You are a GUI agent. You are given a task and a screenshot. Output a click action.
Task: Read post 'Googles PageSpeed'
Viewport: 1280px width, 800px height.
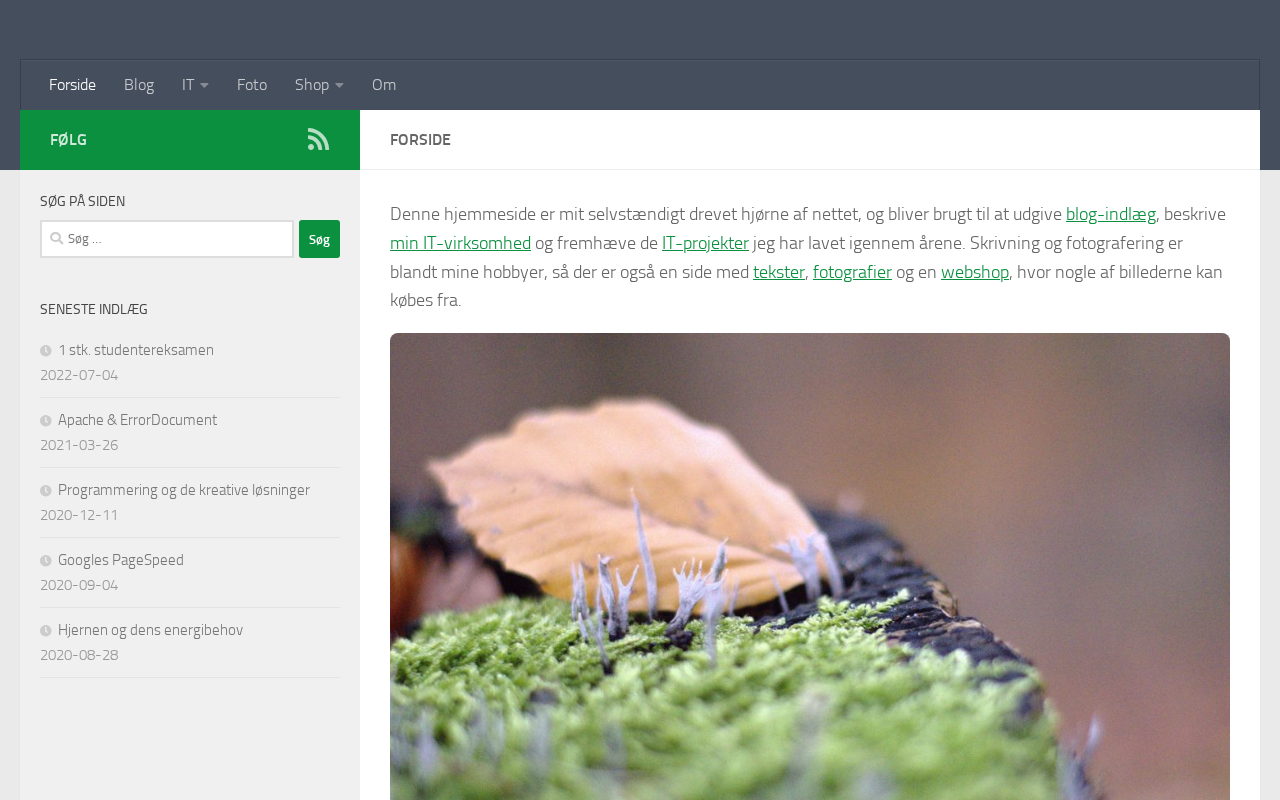[x=121, y=560]
